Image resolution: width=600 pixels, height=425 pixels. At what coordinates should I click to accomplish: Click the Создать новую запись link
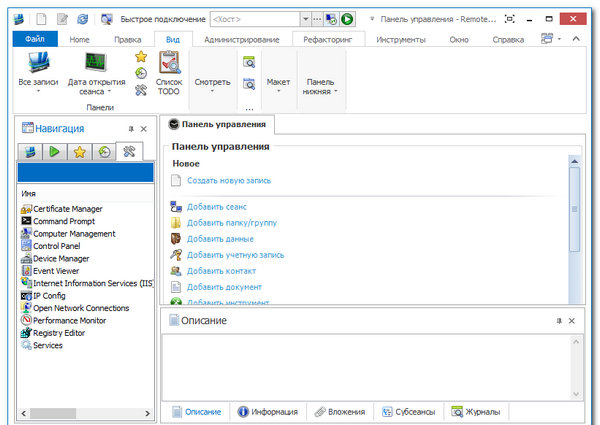pos(228,181)
